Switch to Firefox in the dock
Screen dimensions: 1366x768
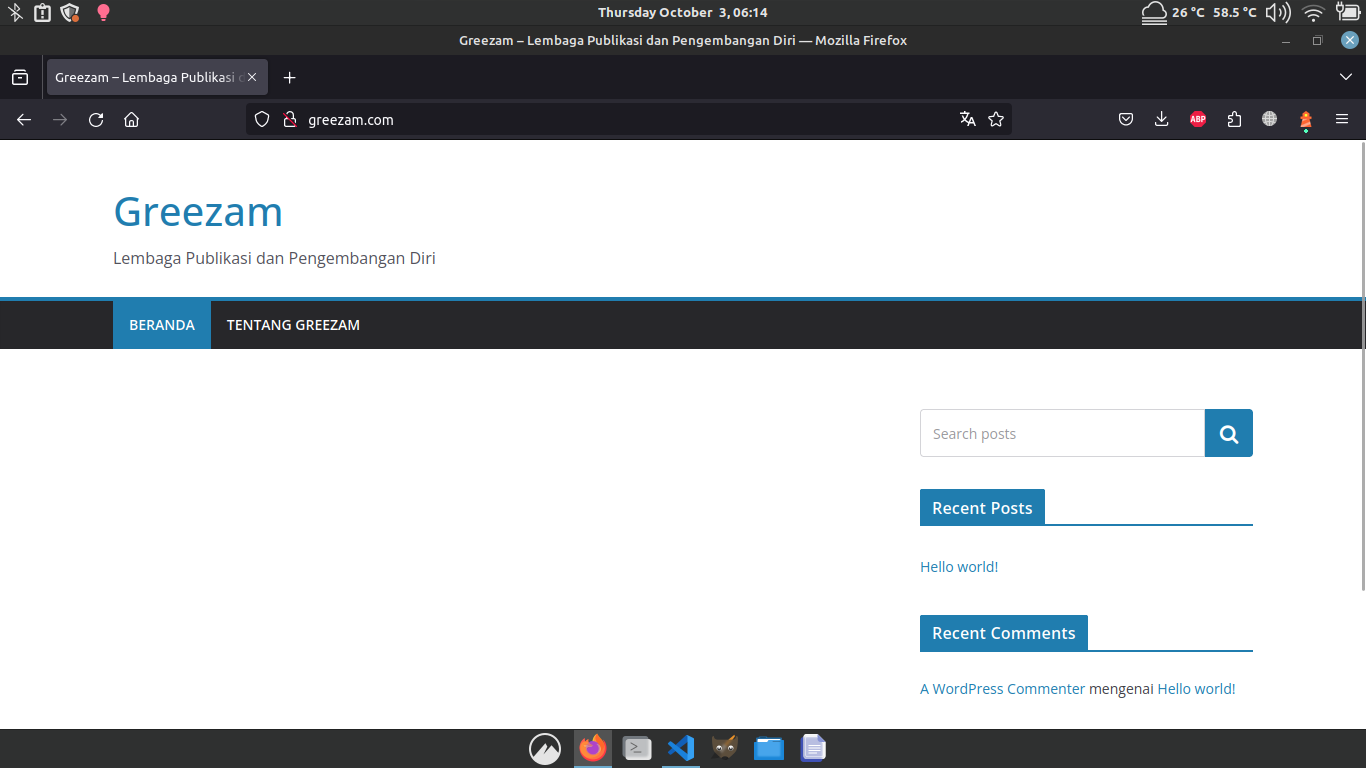593,748
